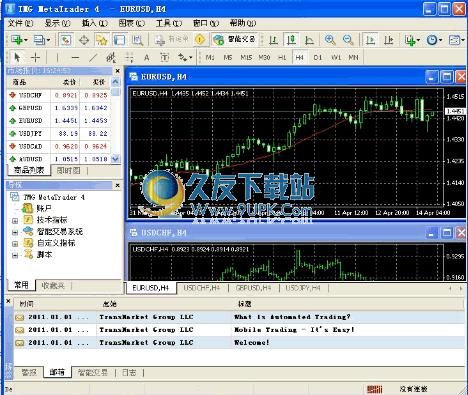The width and height of the screenshot is (468, 395).
Task: Switch to the USDJPY,H4 chart tab
Action: pos(303,288)
